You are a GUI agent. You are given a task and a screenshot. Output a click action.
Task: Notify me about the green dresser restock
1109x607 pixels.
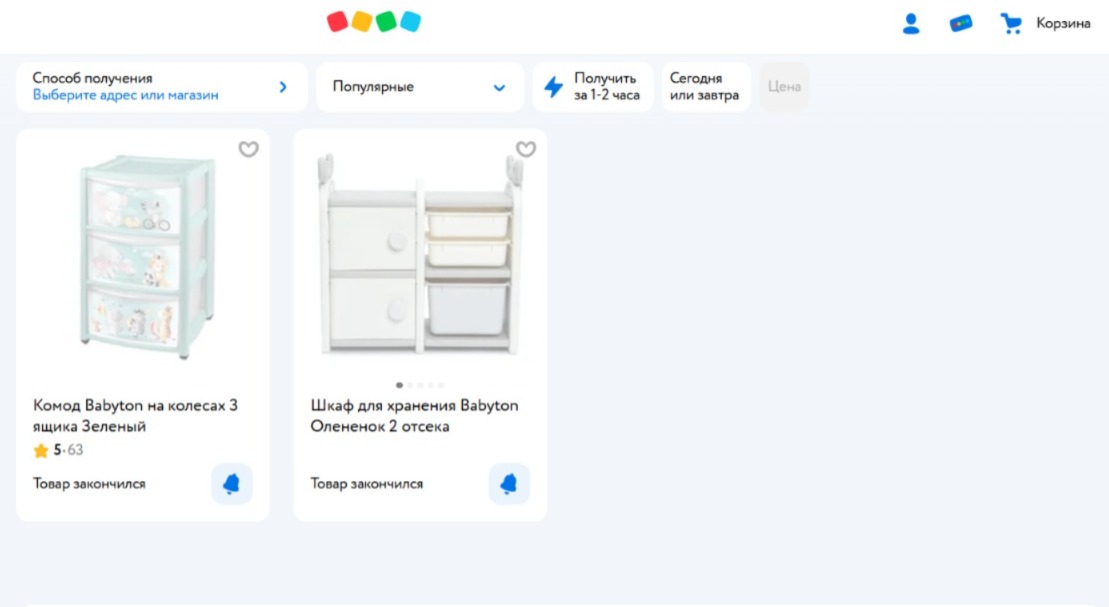(232, 484)
